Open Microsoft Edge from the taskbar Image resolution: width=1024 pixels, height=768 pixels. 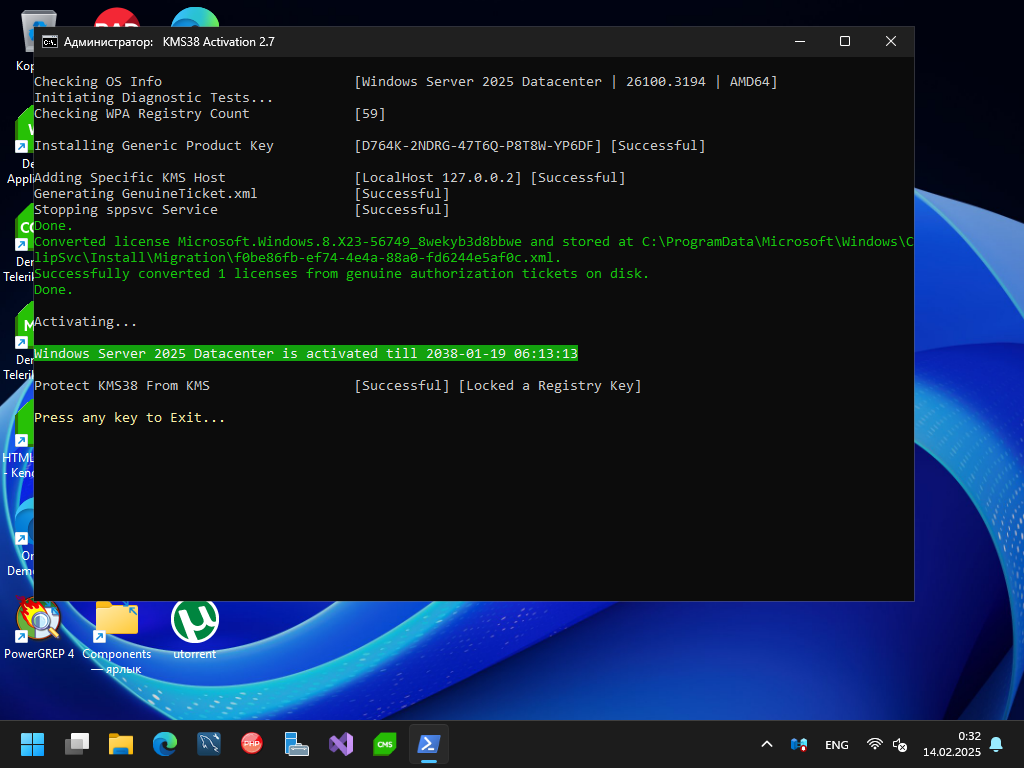(x=165, y=744)
